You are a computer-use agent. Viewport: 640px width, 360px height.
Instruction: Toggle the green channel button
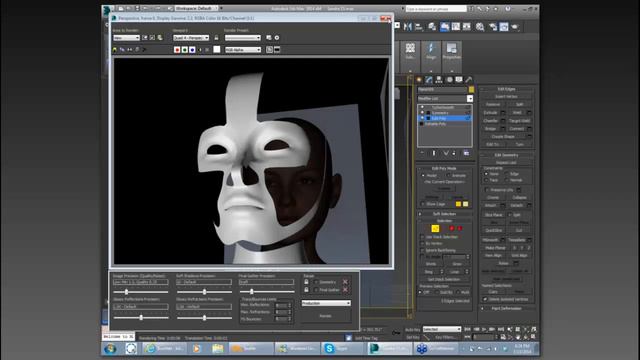point(185,50)
